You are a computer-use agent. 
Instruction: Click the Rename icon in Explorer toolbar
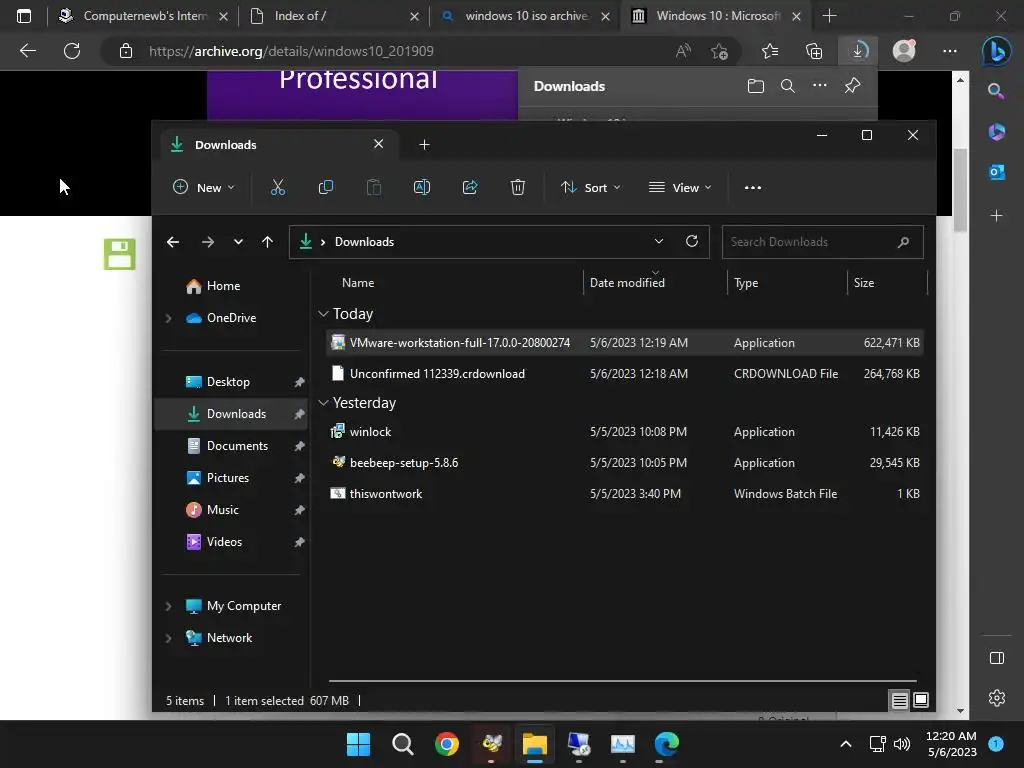(422, 187)
